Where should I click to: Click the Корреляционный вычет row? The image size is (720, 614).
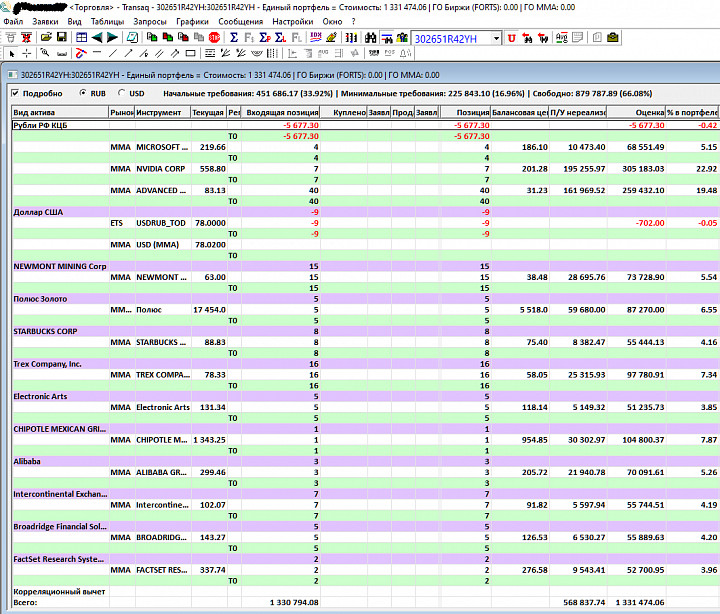(366, 591)
